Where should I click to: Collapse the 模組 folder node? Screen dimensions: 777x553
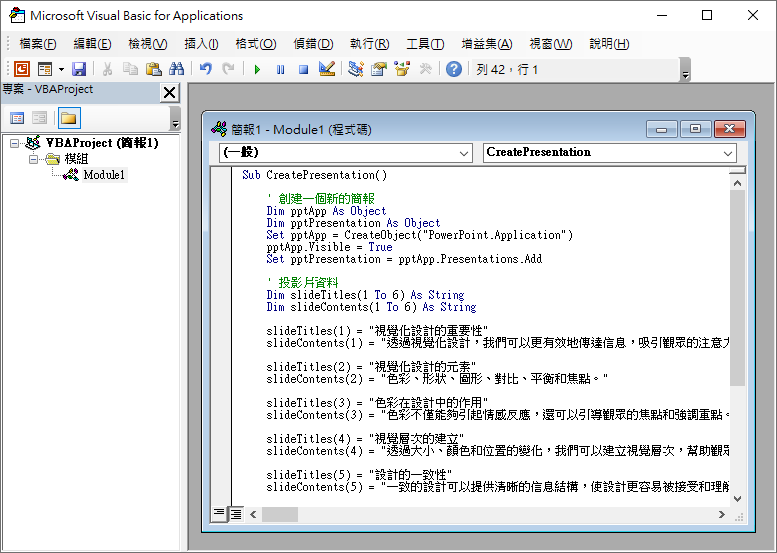(x=33, y=159)
